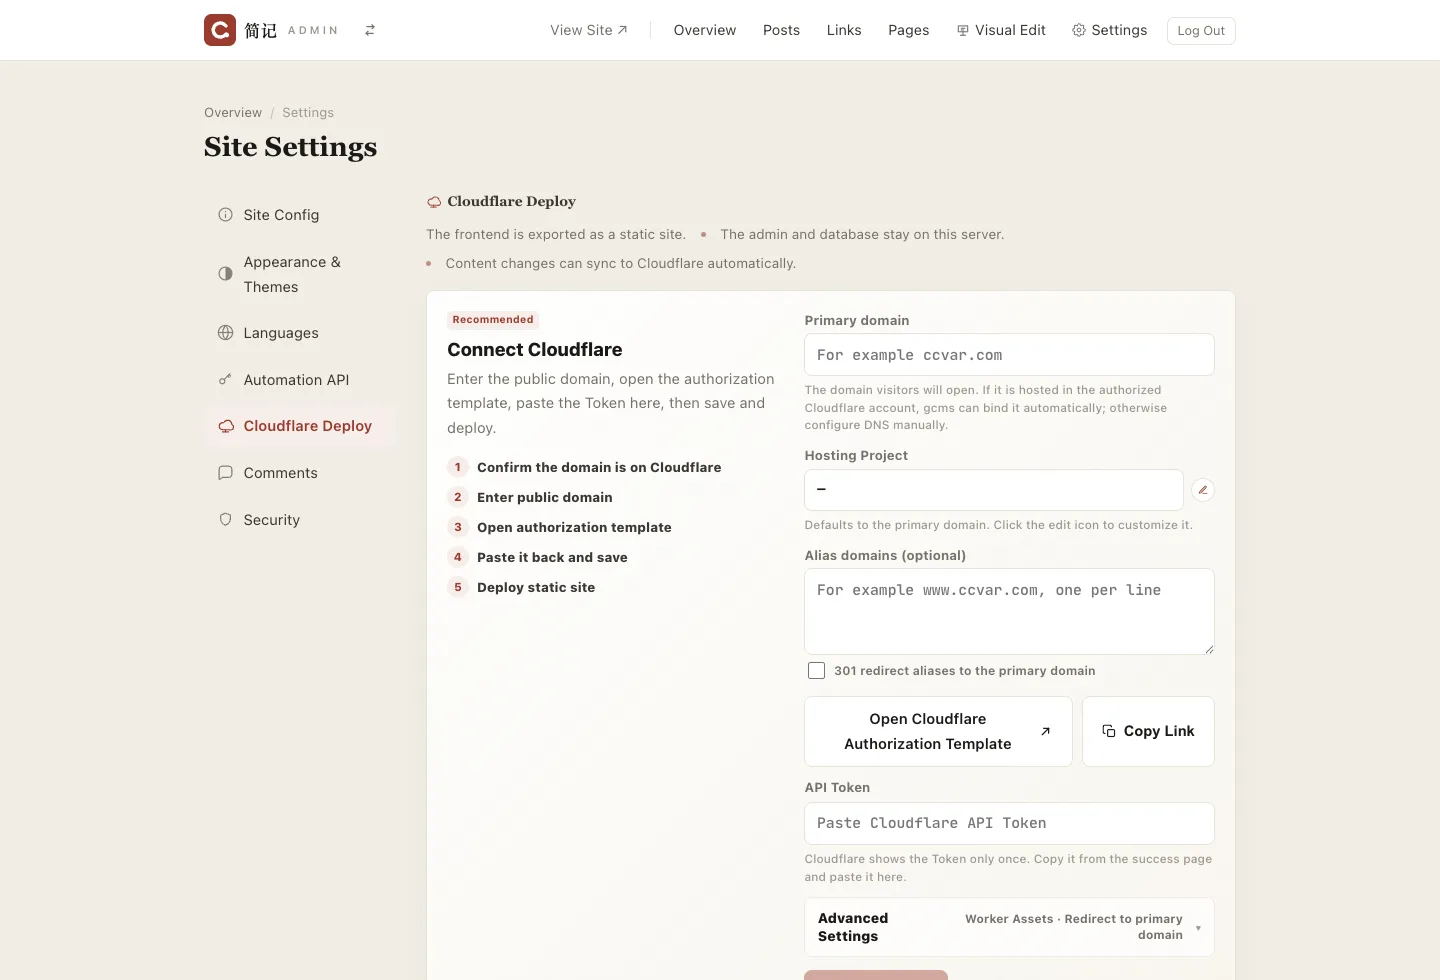Focus the Hosting Project field
The height and width of the screenshot is (980, 1440).
point(994,490)
